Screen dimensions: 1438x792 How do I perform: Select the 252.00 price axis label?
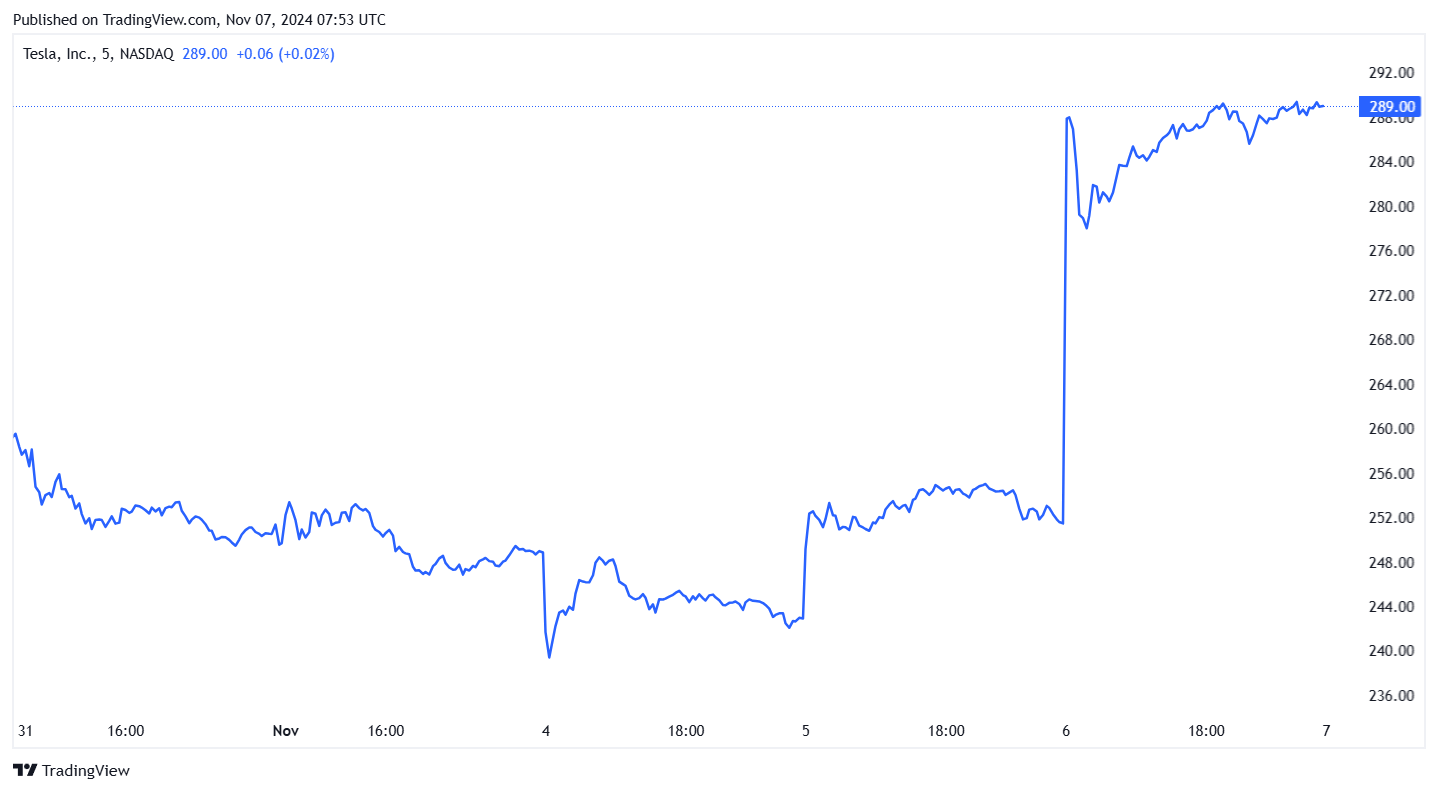1391,518
